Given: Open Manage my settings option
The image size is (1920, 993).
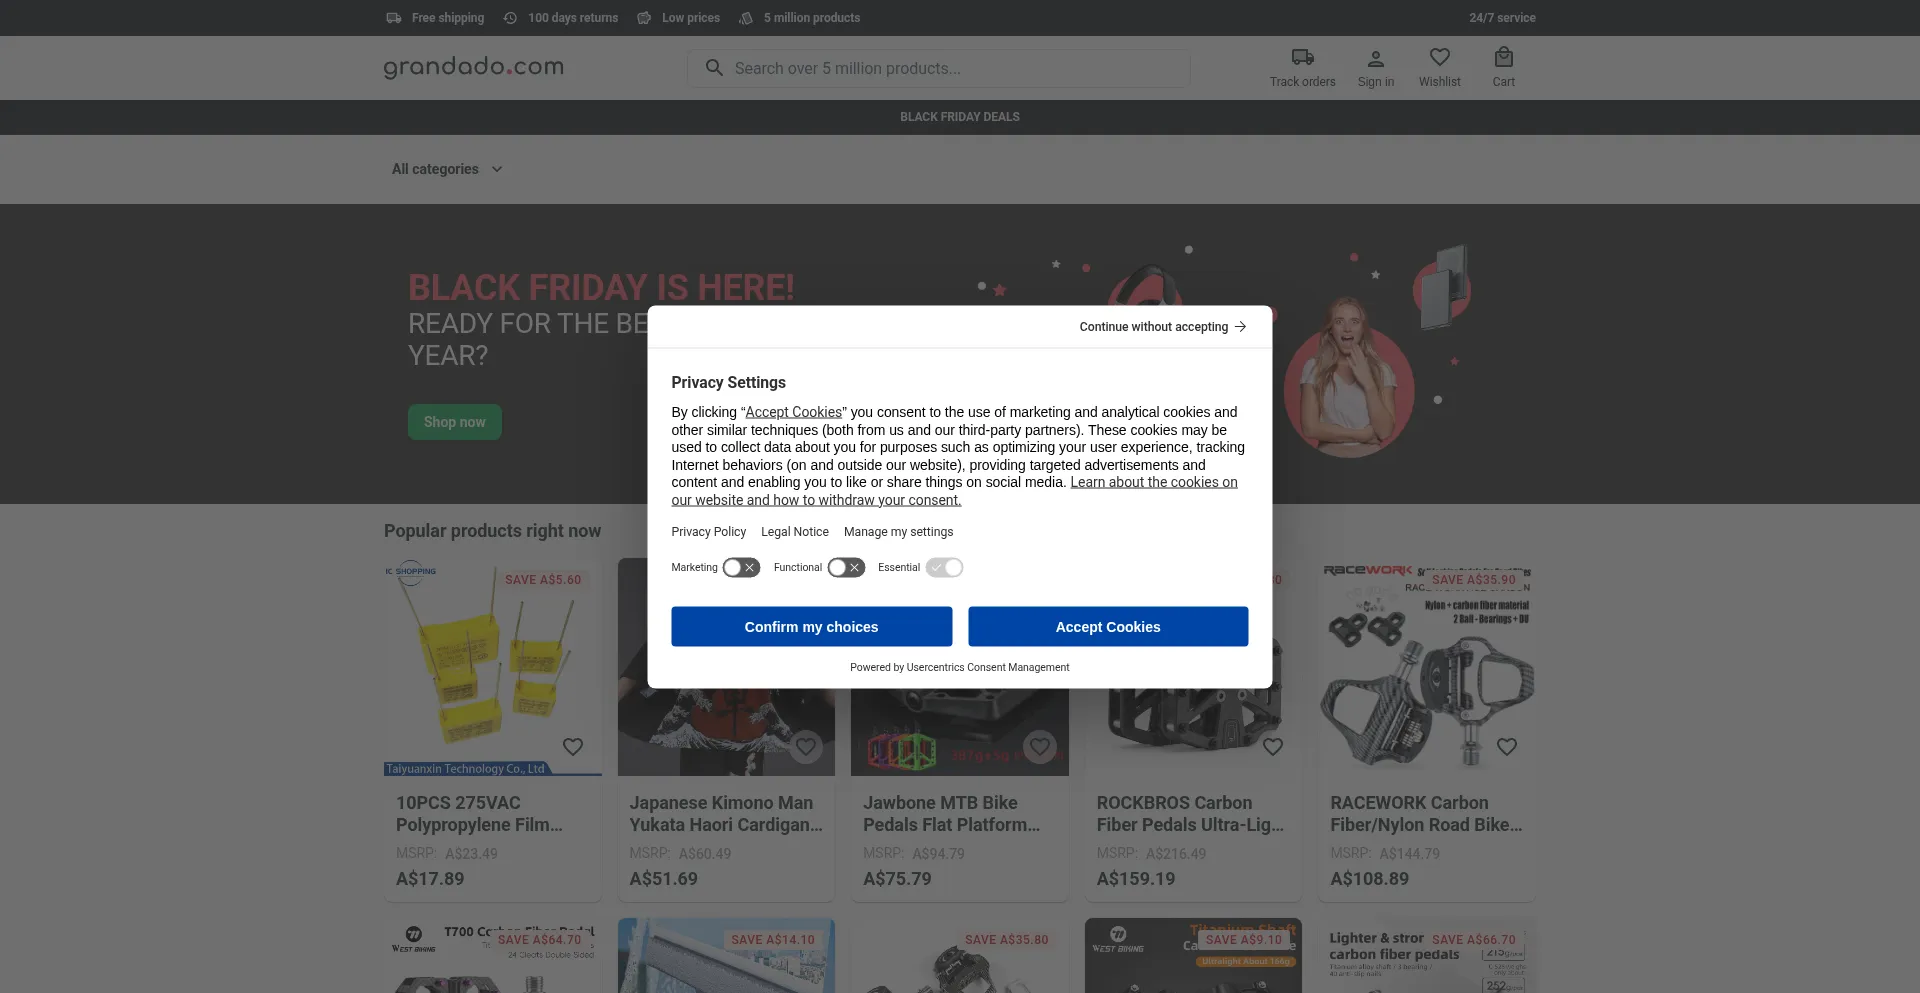Looking at the screenshot, I should point(898,532).
